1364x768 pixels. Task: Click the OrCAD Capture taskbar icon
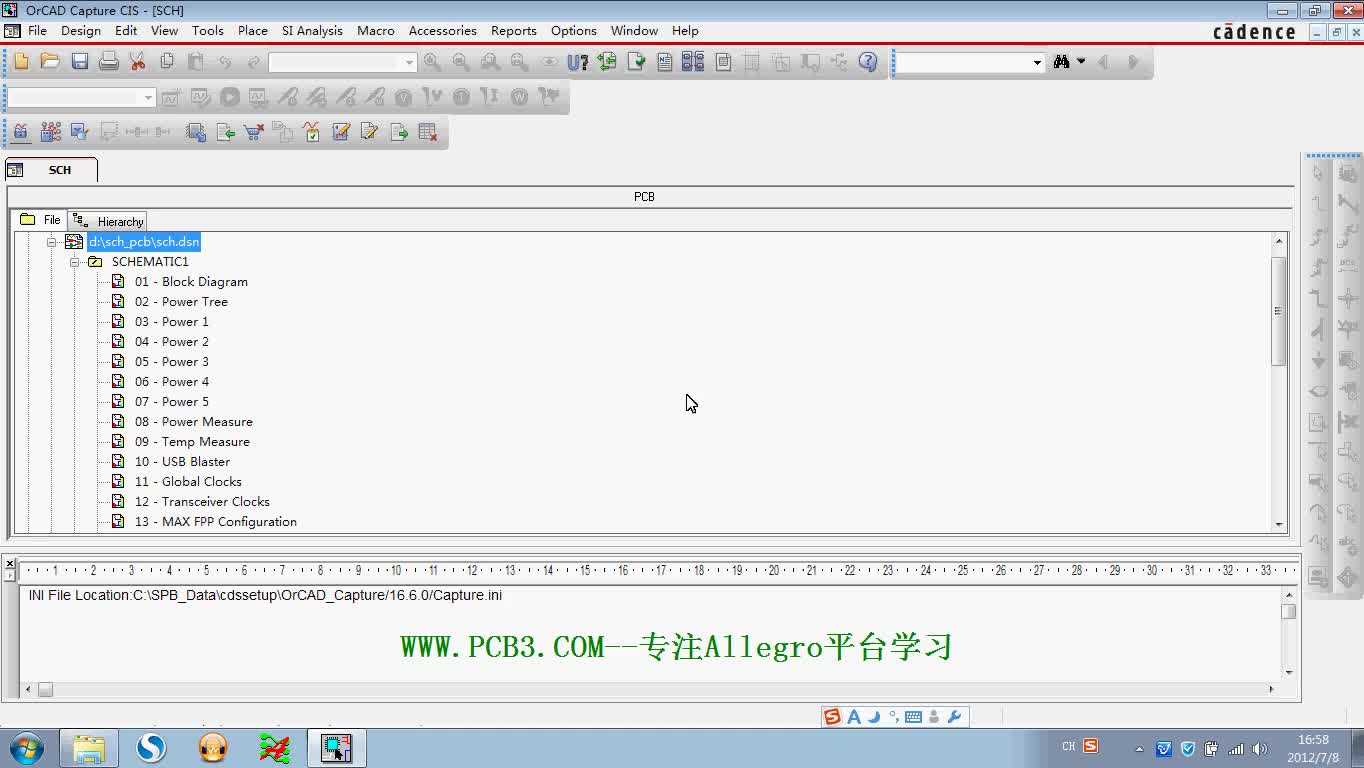337,747
